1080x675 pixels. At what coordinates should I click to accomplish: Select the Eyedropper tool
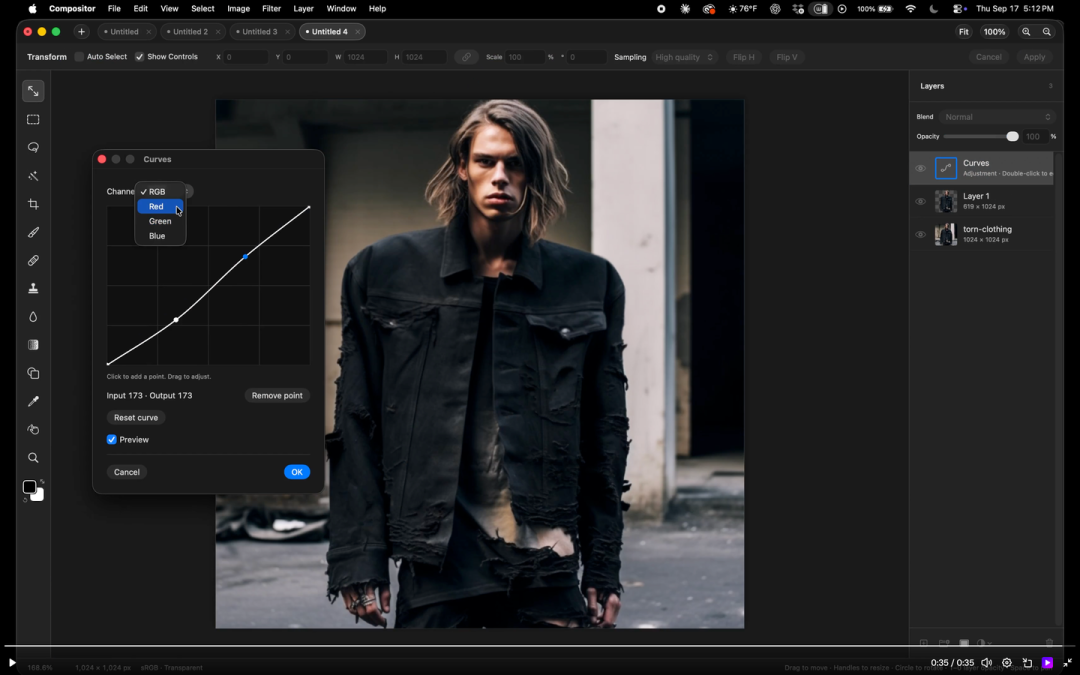click(33, 401)
